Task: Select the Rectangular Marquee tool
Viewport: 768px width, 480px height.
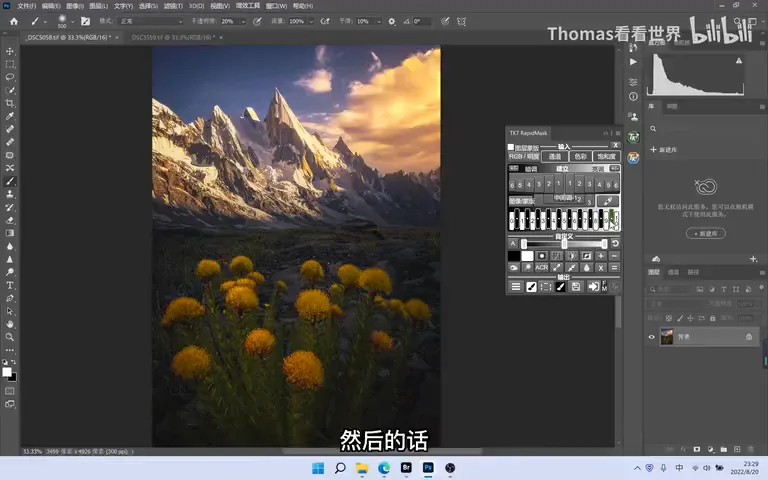Action: [x=10, y=64]
